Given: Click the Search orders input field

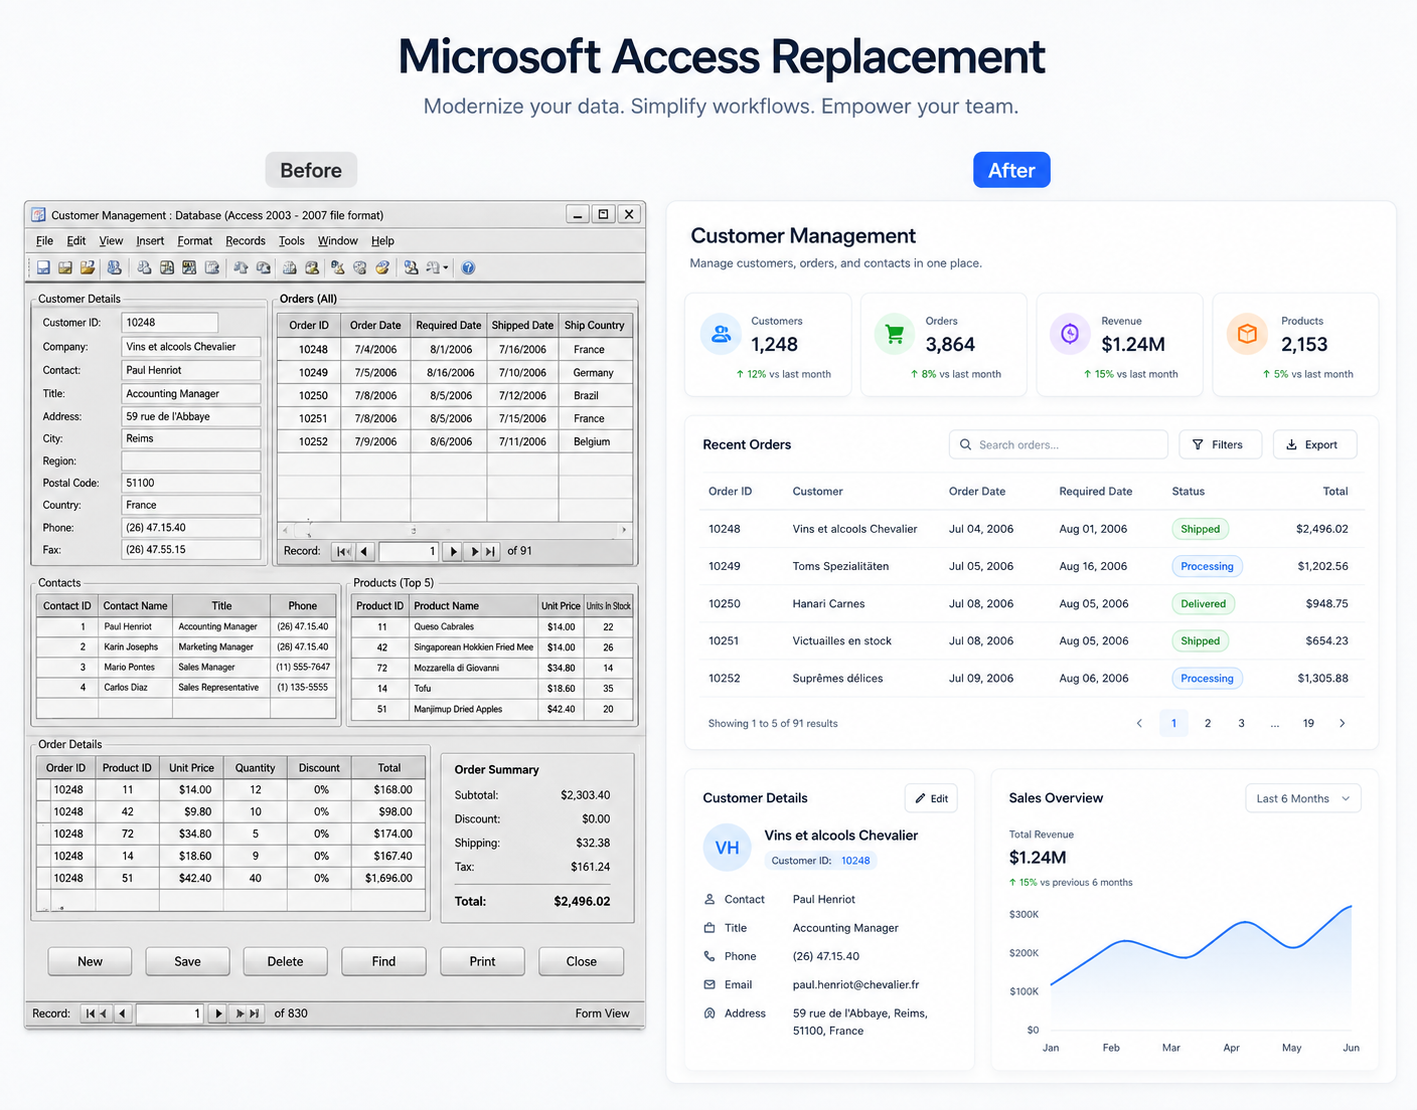Looking at the screenshot, I should [1058, 445].
